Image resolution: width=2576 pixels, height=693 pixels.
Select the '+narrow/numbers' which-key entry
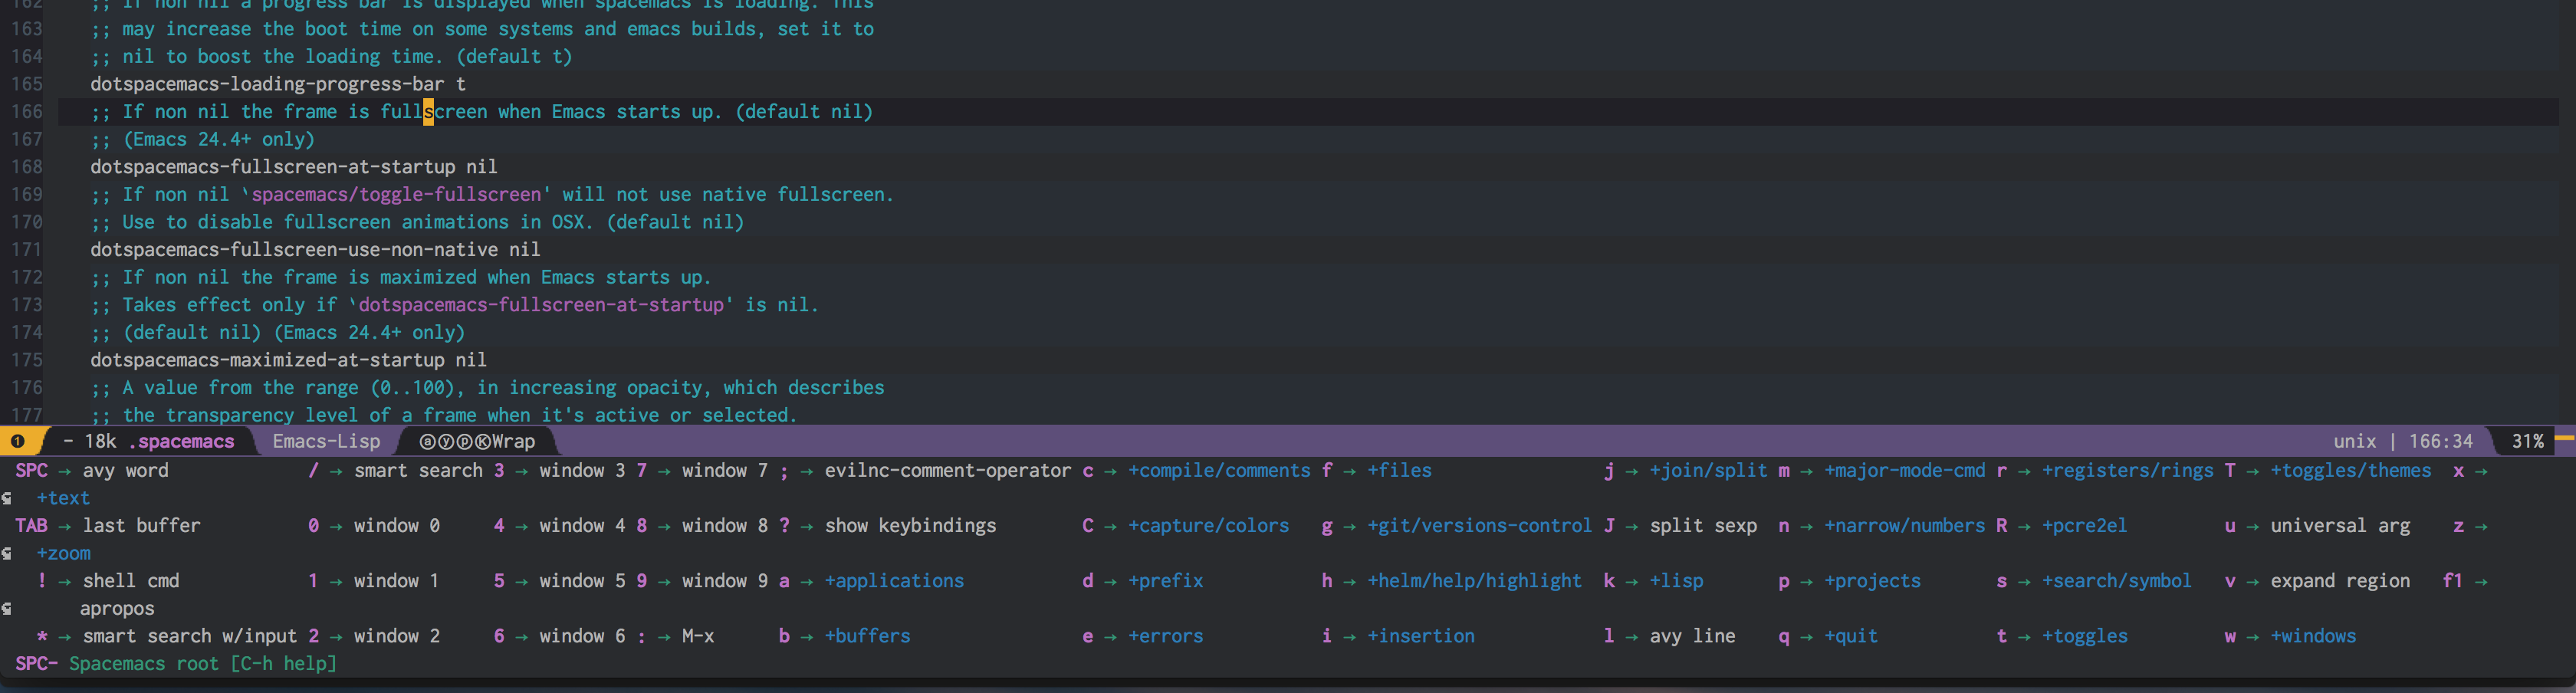pyautogui.click(x=1904, y=525)
